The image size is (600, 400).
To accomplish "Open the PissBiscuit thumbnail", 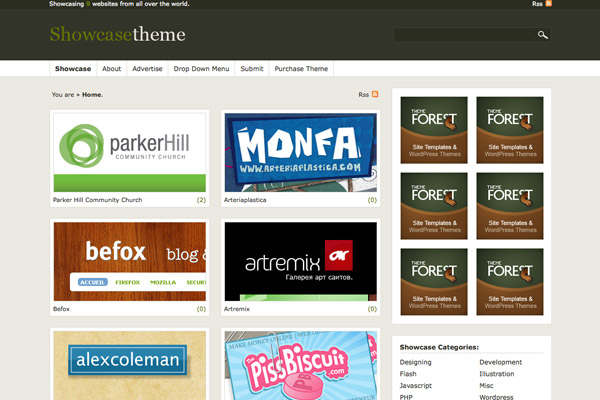I will (x=301, y=366).
